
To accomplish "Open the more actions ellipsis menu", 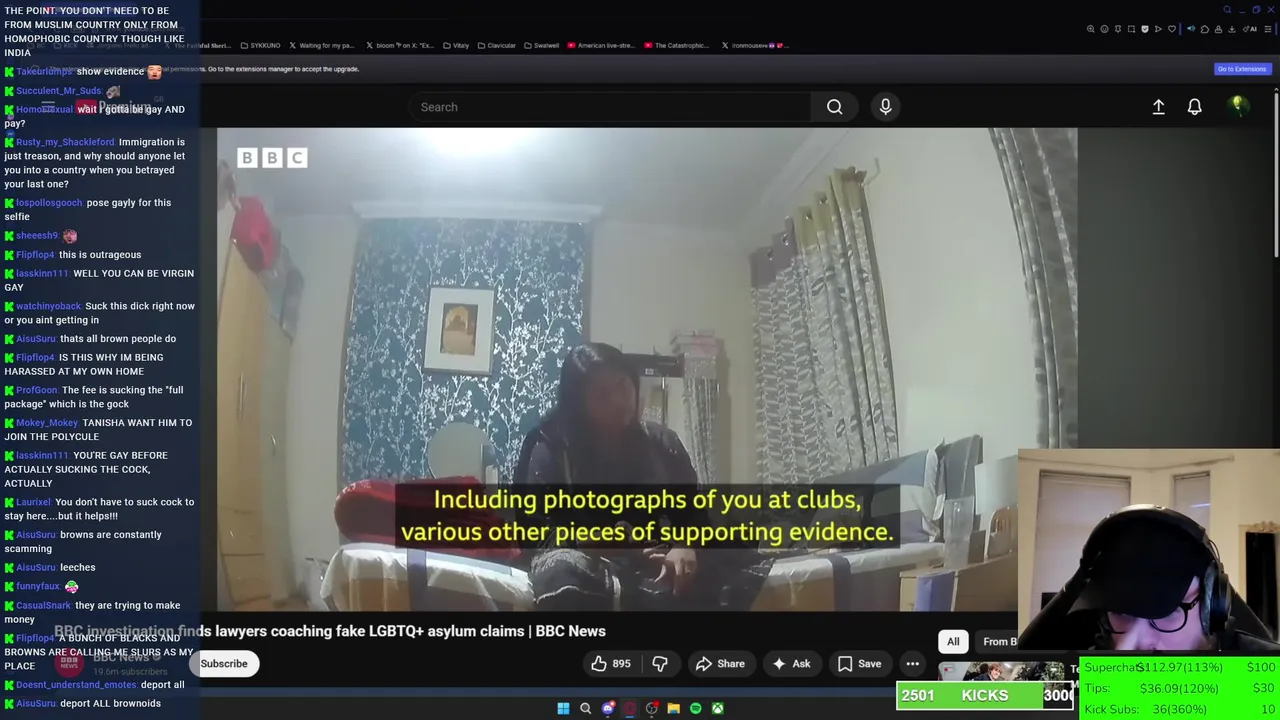I will click(x=912, y=664).
